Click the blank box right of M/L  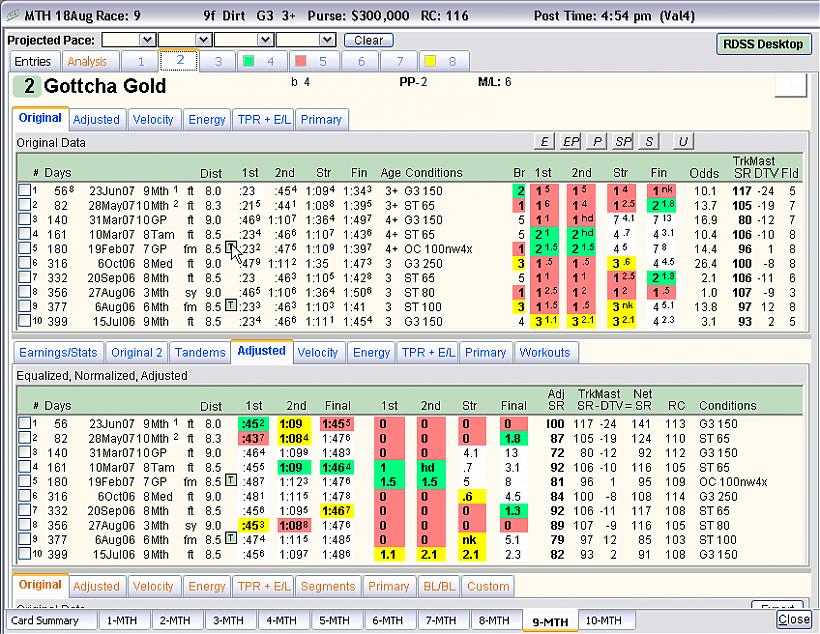(791, 85)
